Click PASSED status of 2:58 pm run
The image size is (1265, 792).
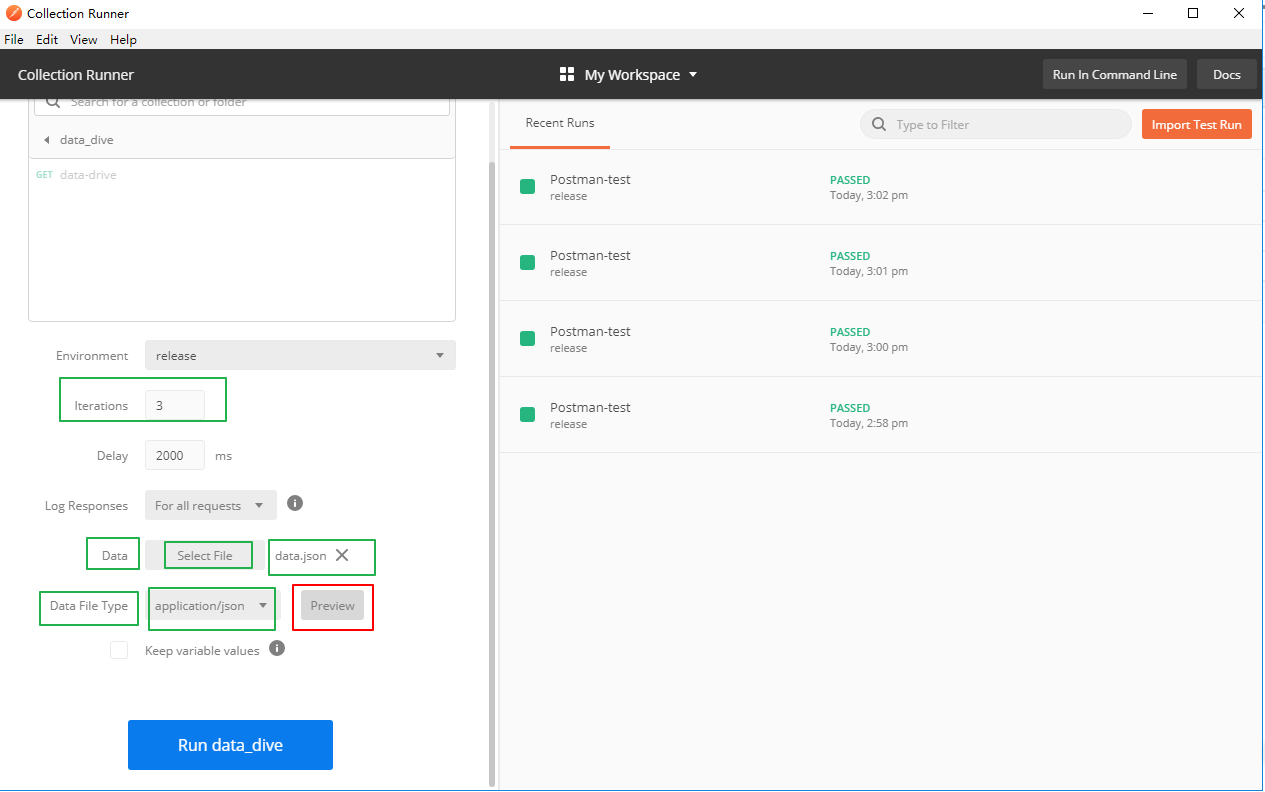850,408
